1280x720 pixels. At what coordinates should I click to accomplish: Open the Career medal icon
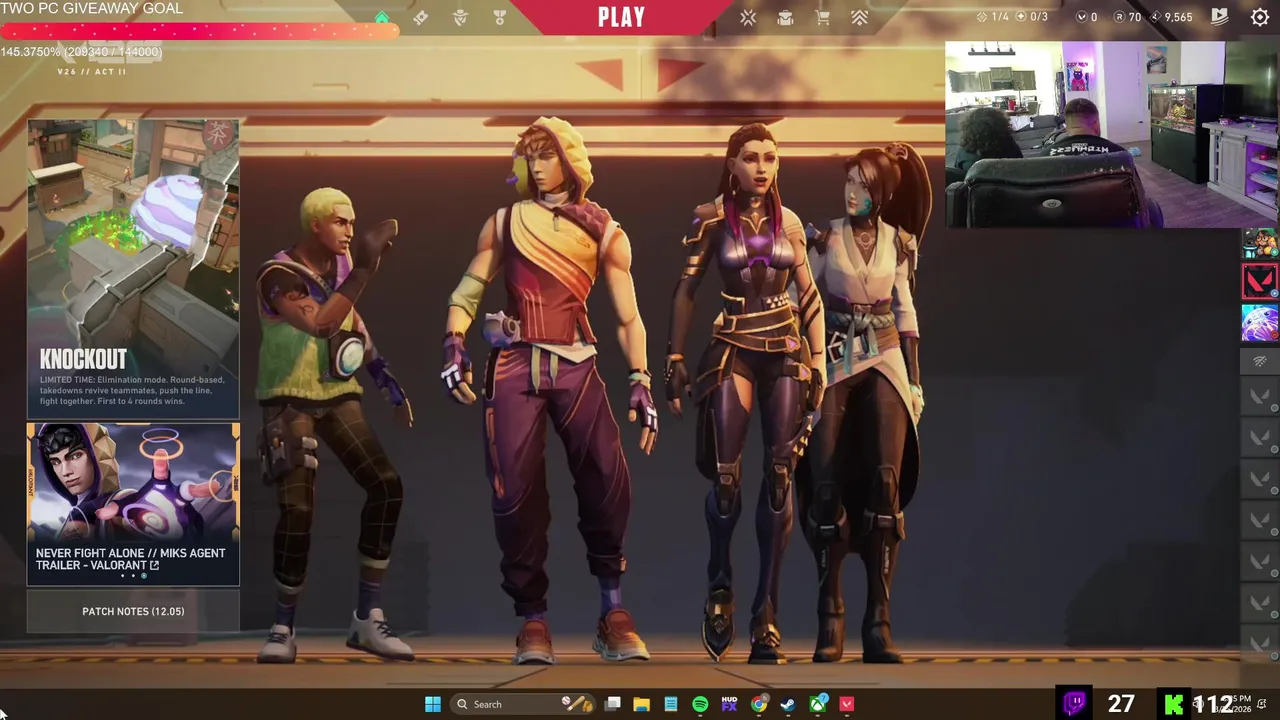pyautogui.click(x=499, y=18)
